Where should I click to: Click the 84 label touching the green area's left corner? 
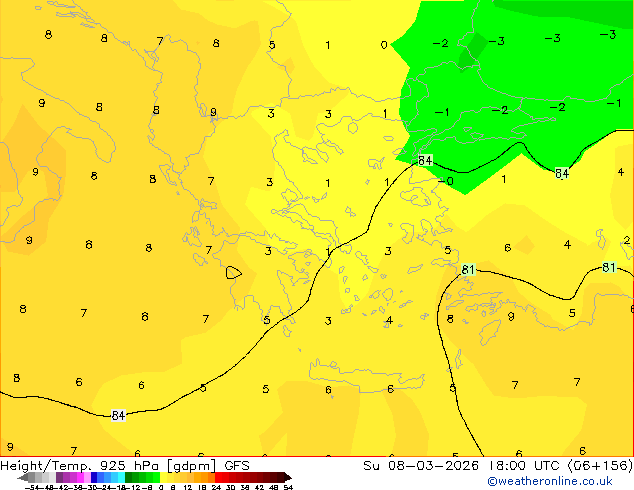[425, 160]
